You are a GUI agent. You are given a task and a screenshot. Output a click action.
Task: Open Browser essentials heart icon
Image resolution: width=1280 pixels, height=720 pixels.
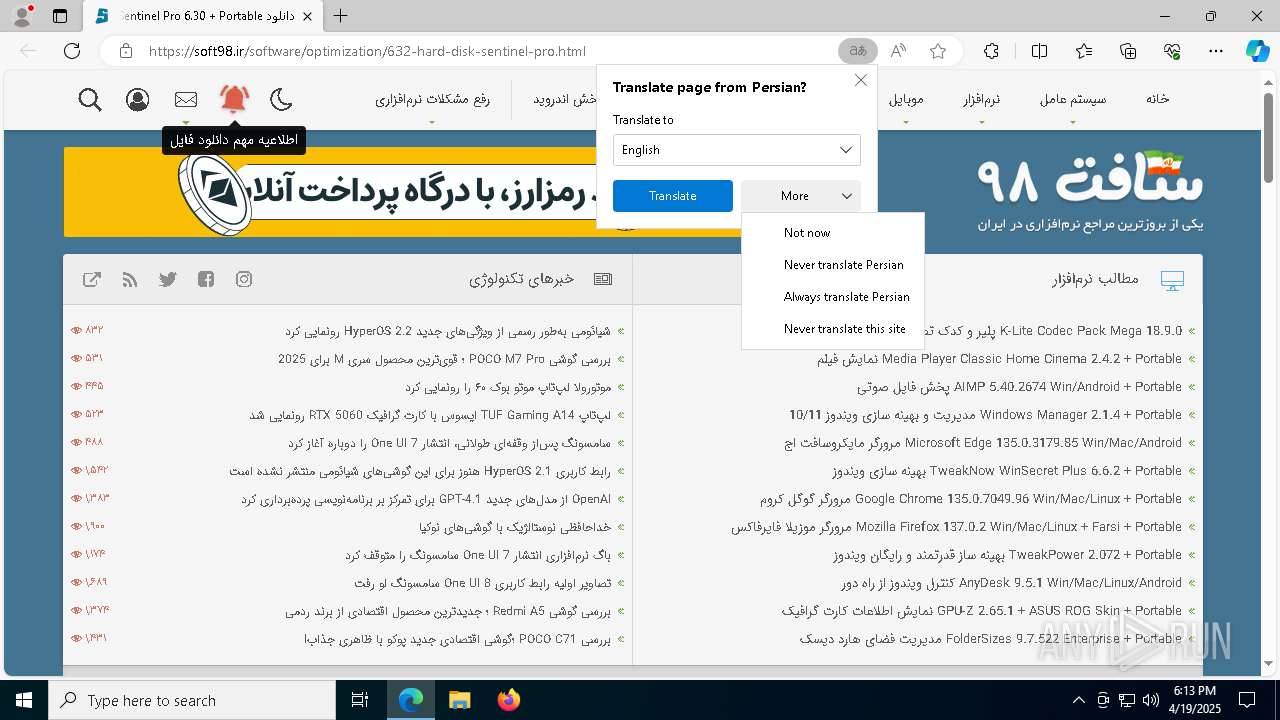pos(1173,51)
